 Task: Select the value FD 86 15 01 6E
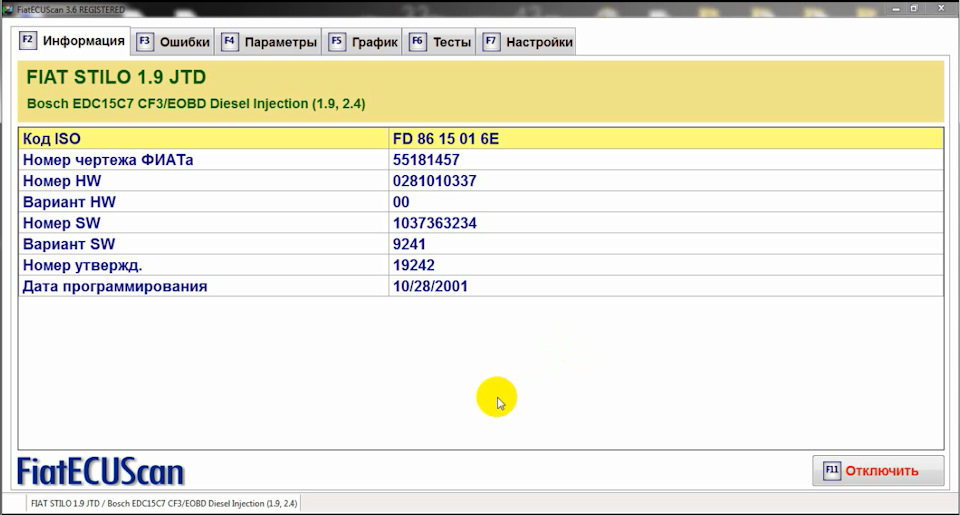446,138
